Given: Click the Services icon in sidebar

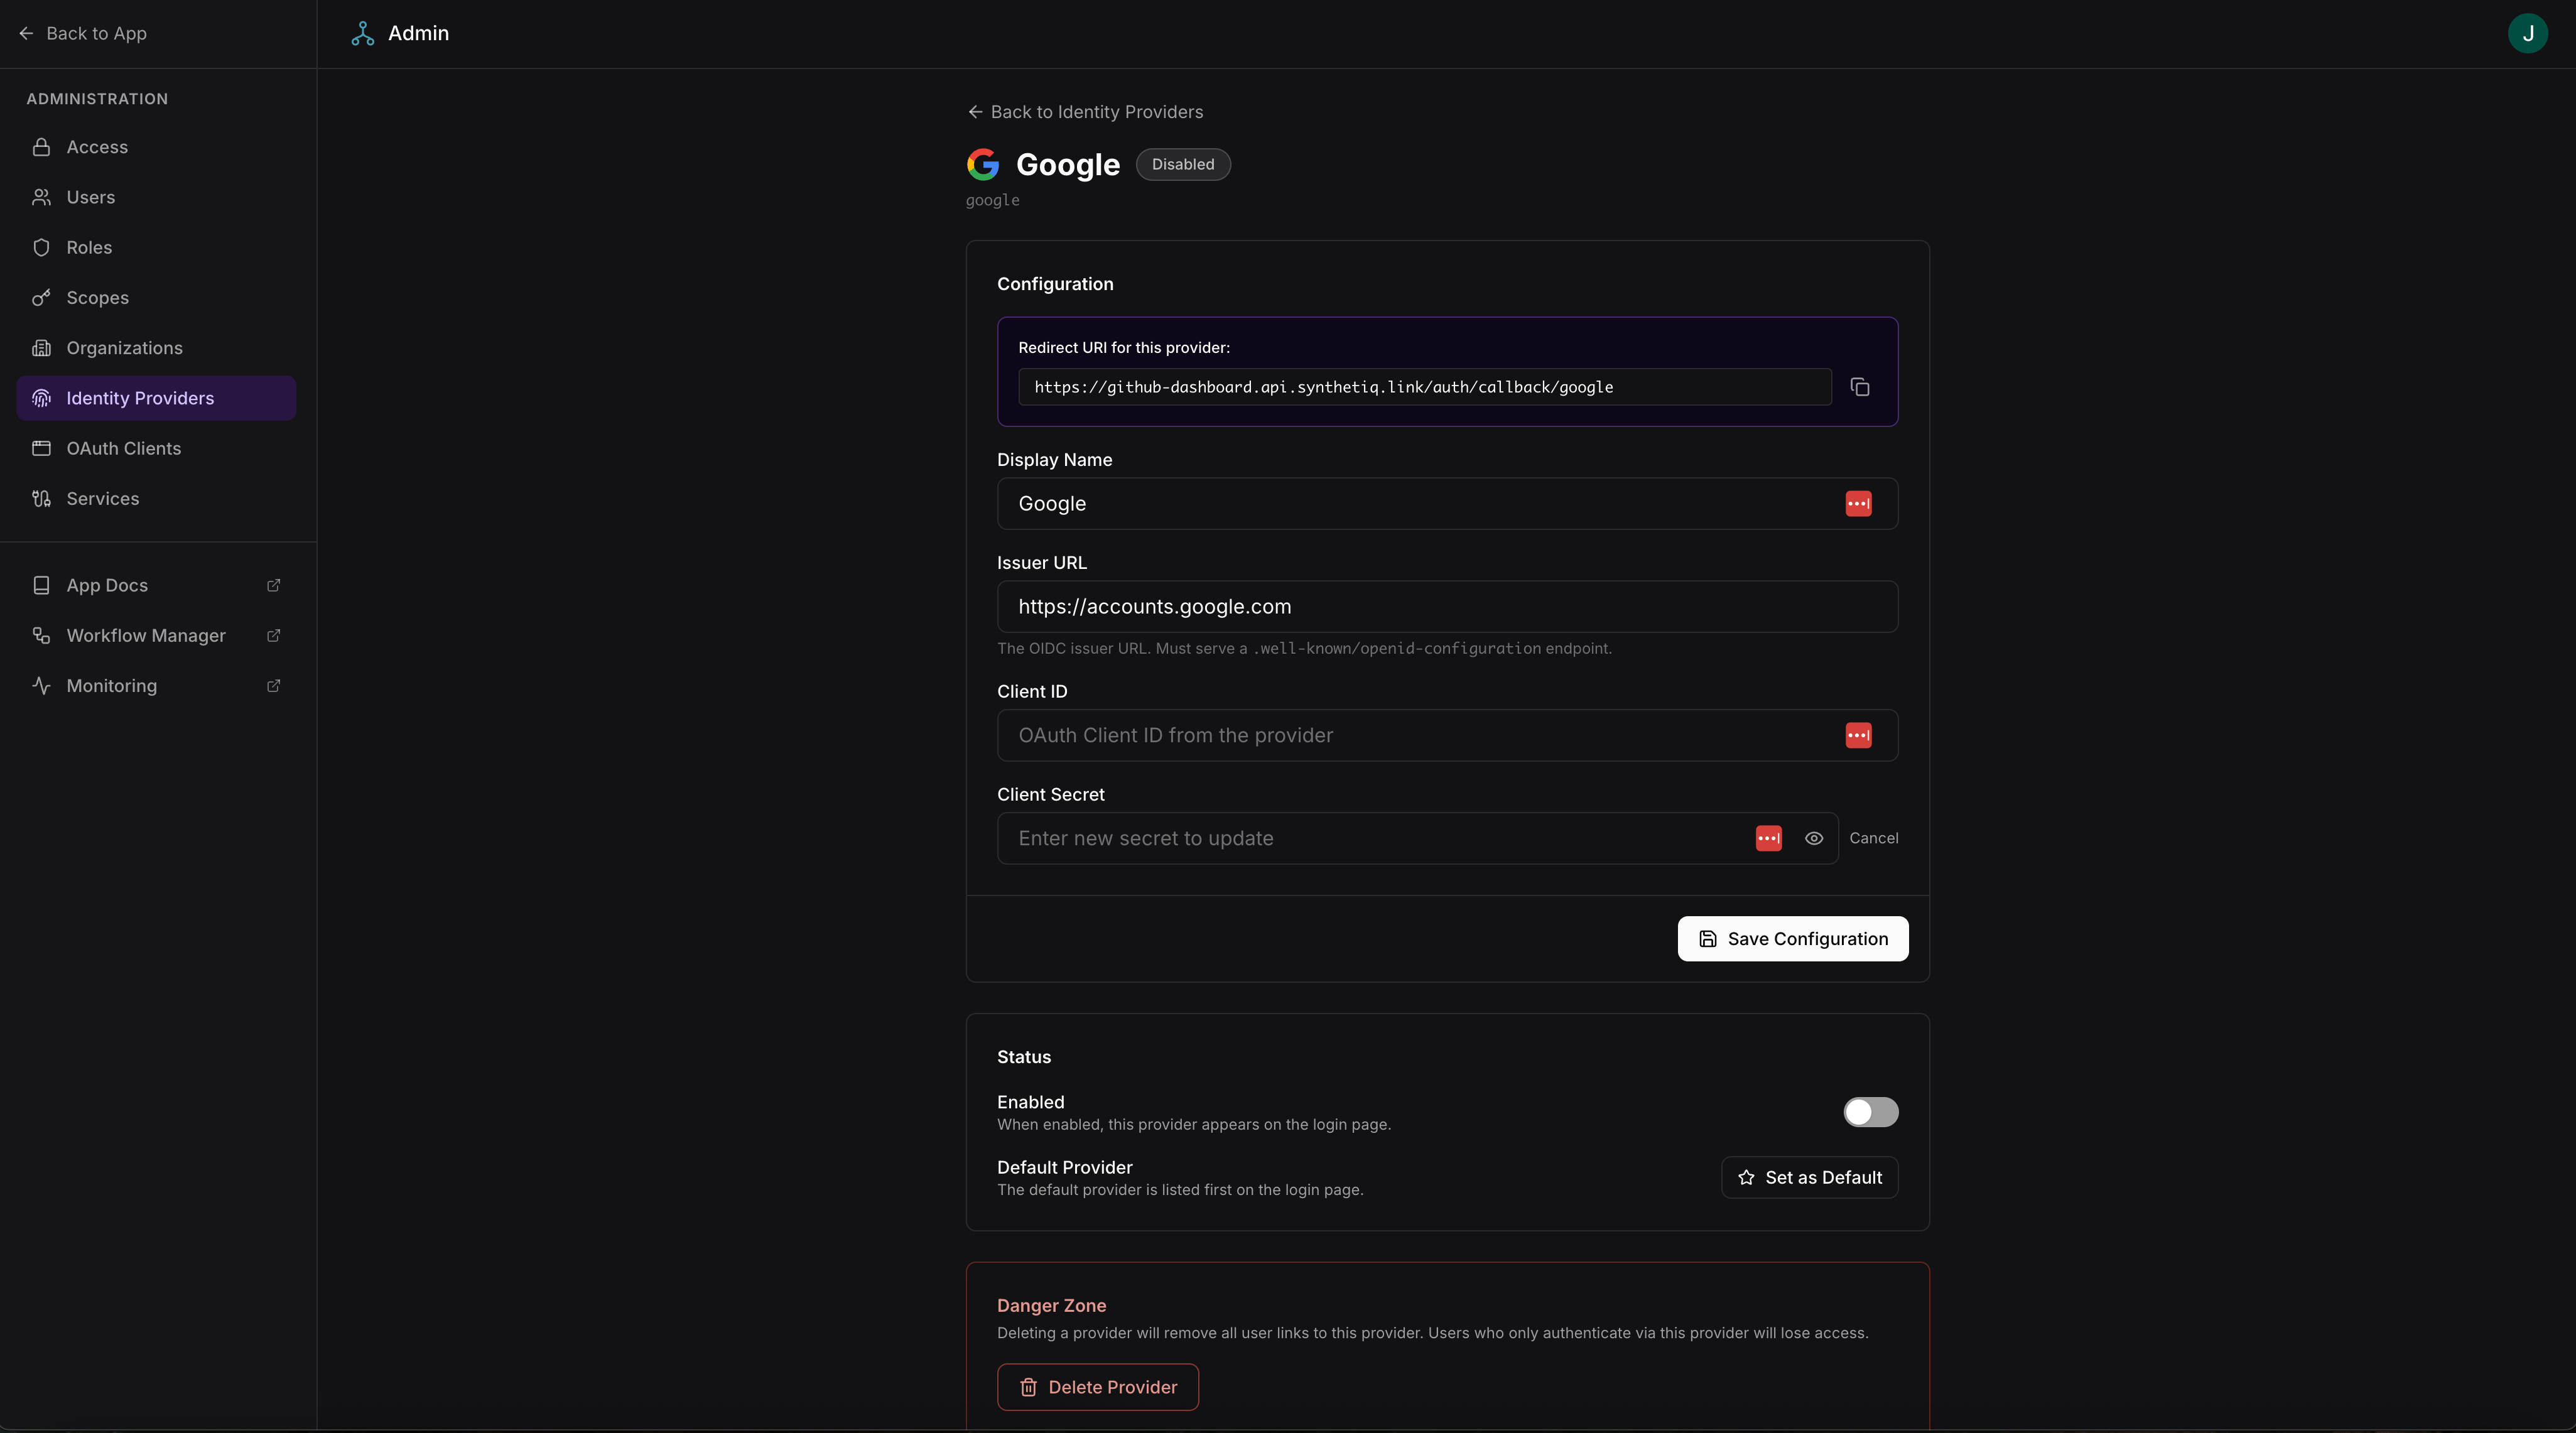Looking at the screenshot, I should (x=41, y=498).
